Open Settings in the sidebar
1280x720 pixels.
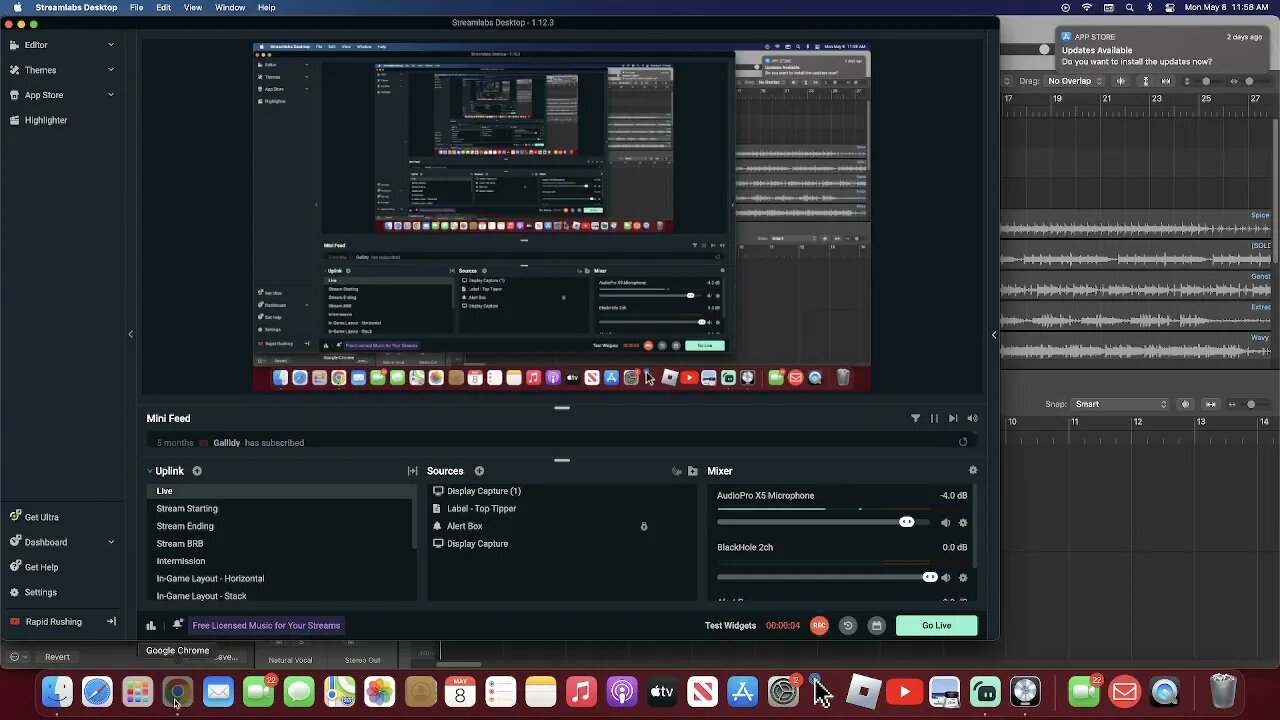[33, 592]
